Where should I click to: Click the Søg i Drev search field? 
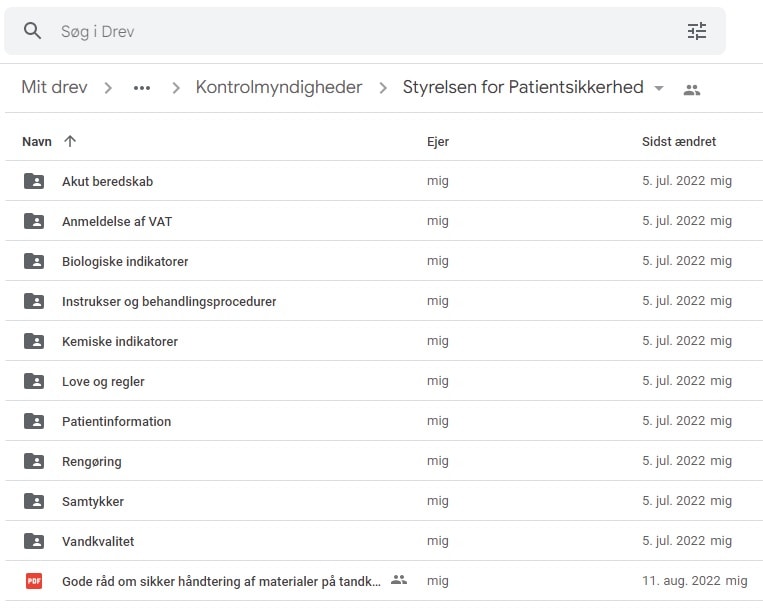point(365,31)
